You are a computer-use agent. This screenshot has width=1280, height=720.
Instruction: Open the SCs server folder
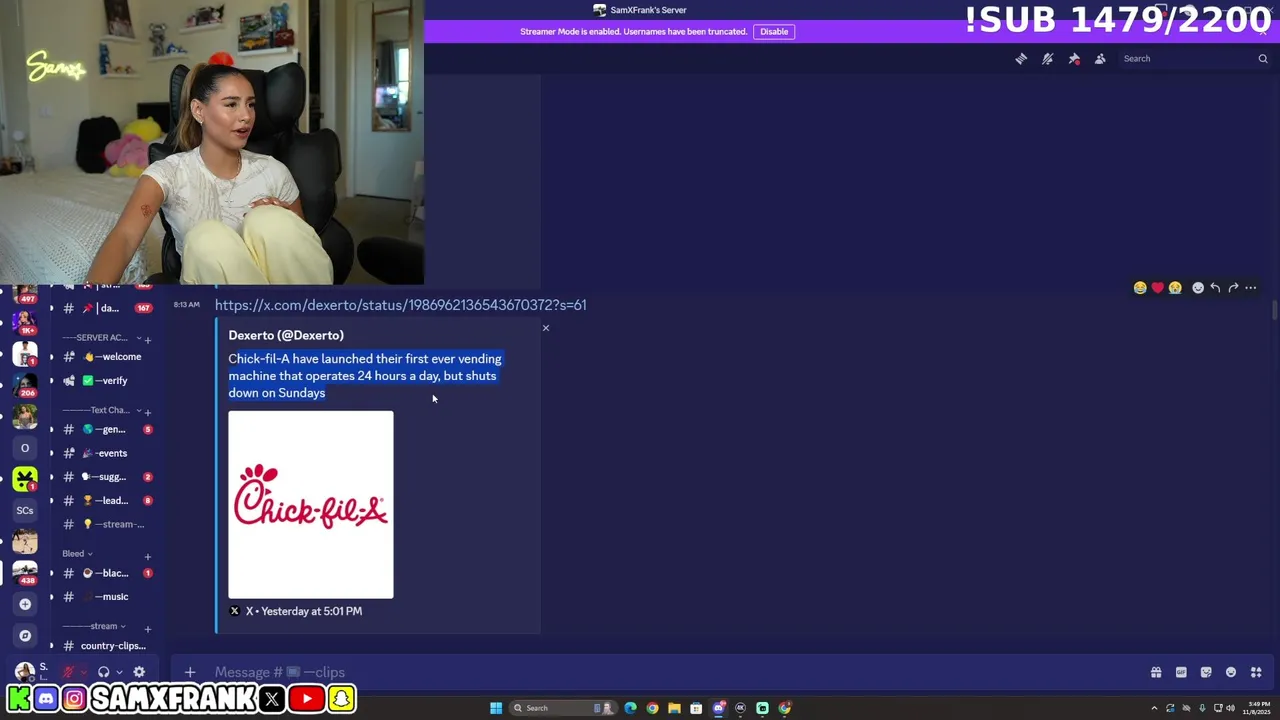[x=25, y=510]
